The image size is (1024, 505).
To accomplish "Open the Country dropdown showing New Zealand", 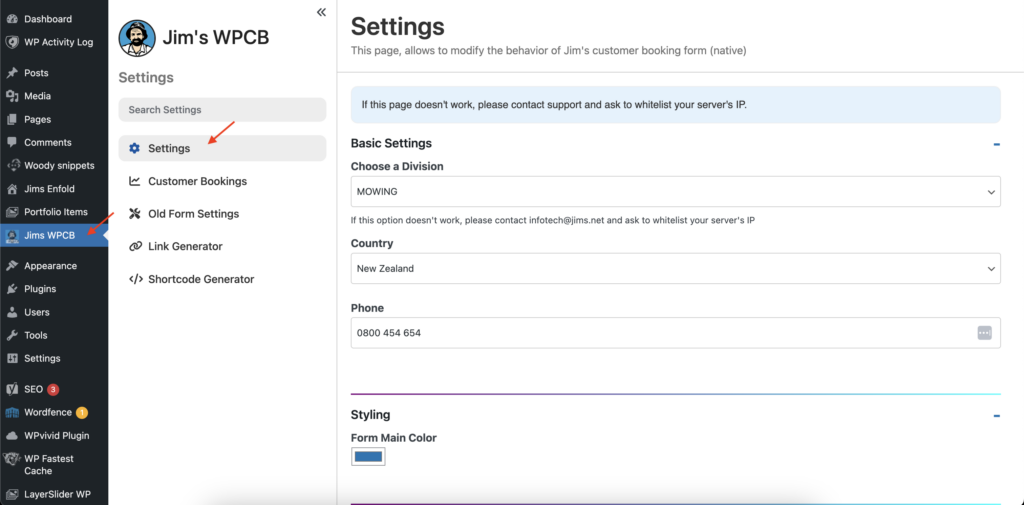I will pyautogui.click(x=675, y=268).
